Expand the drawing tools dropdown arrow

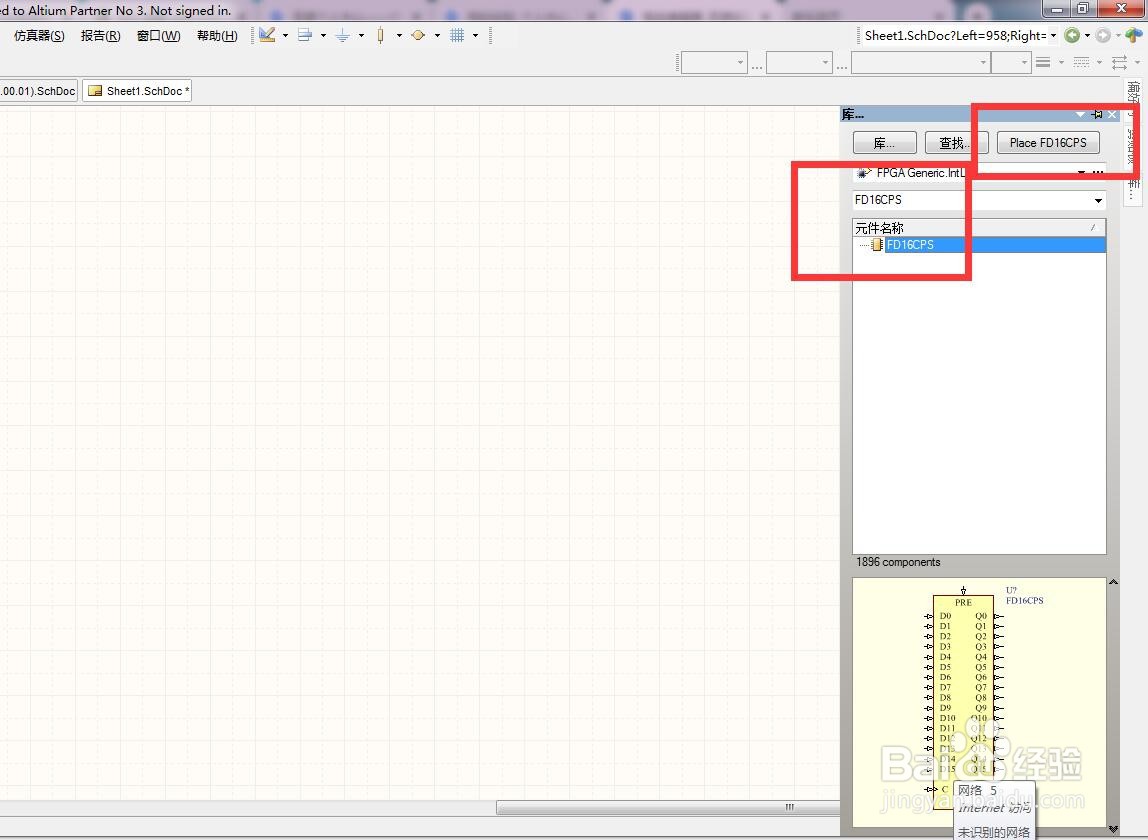pos(285,35)
